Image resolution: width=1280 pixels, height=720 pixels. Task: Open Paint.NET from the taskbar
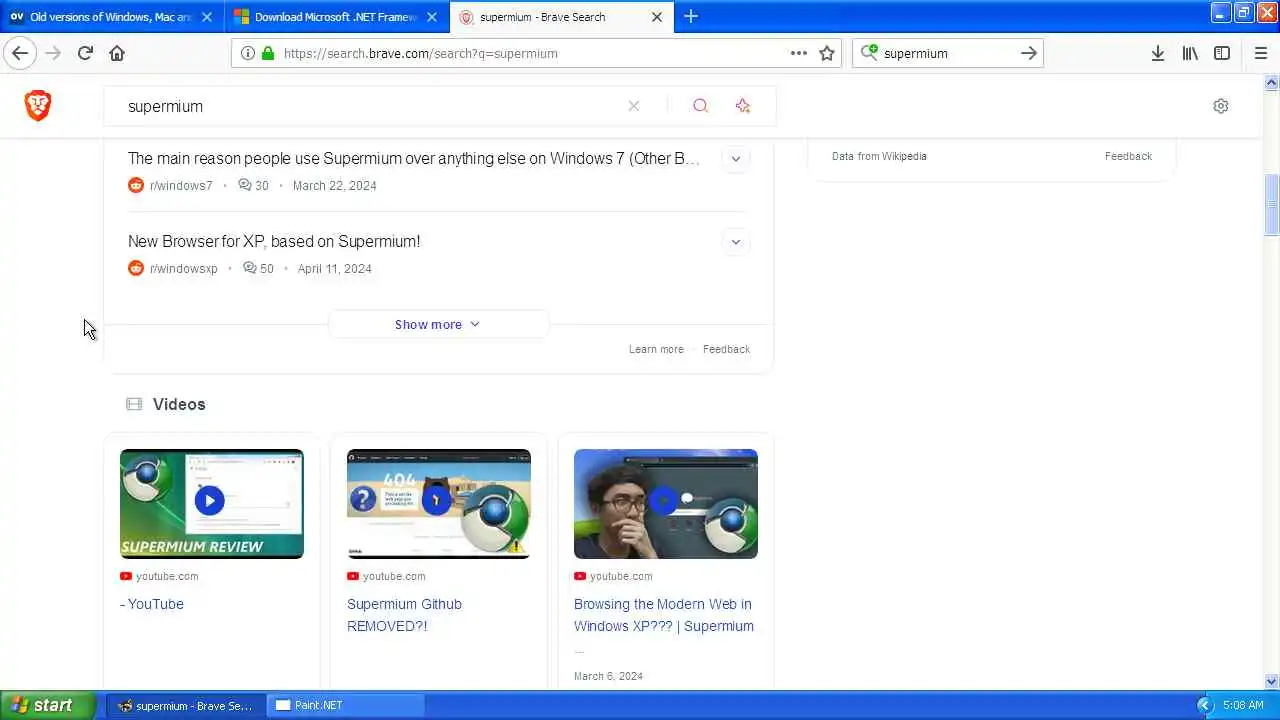click(345, 705)
